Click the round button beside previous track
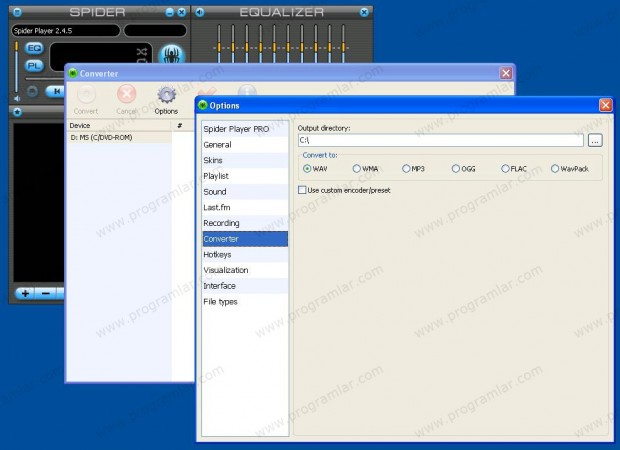The width and height of the screenshot is (620, 450). point(32,91)
